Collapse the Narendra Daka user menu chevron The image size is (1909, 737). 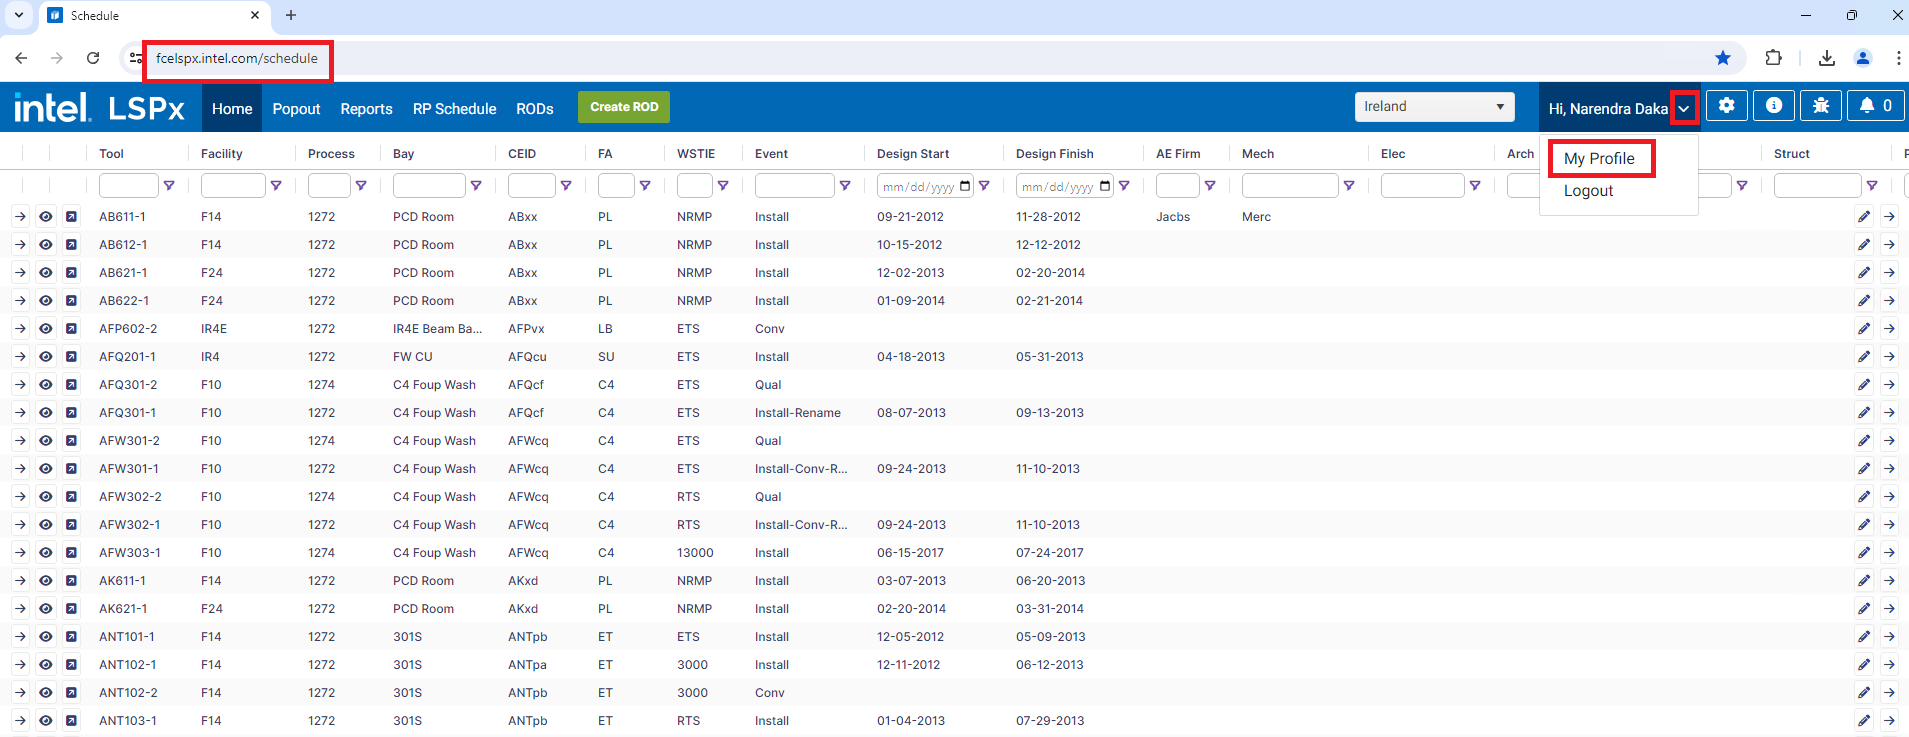pyautogui.click(x=1684, y=108)
